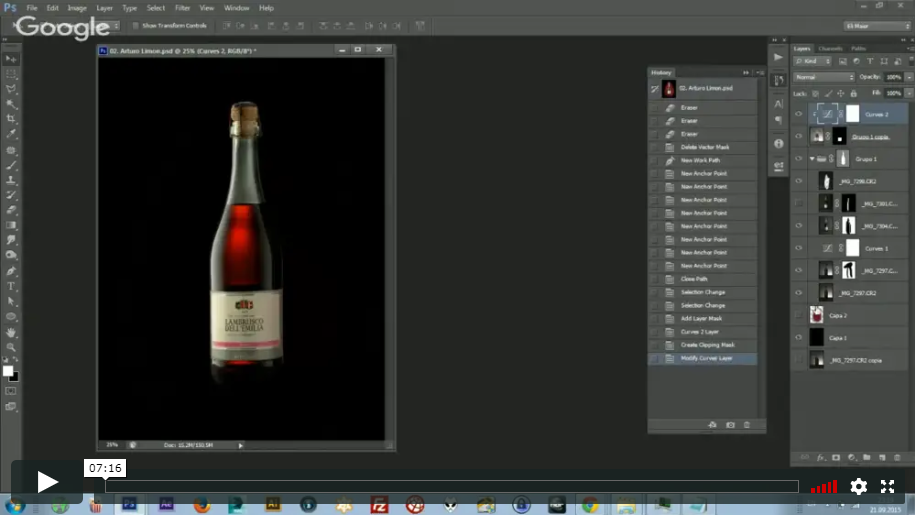The width and height of the screenshot is (915, 515).
Task: Hide the Grupo 1 copia layer
Action: pos(799,136)
